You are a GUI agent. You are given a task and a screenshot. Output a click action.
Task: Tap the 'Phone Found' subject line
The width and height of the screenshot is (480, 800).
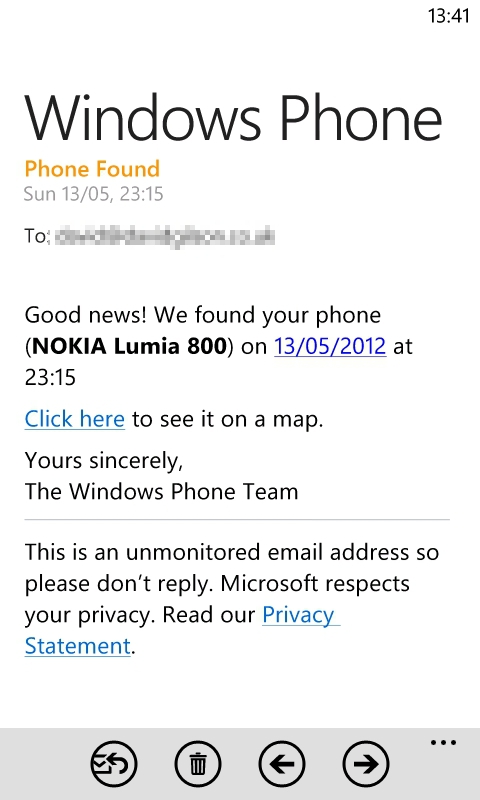[x=92, y=169]
